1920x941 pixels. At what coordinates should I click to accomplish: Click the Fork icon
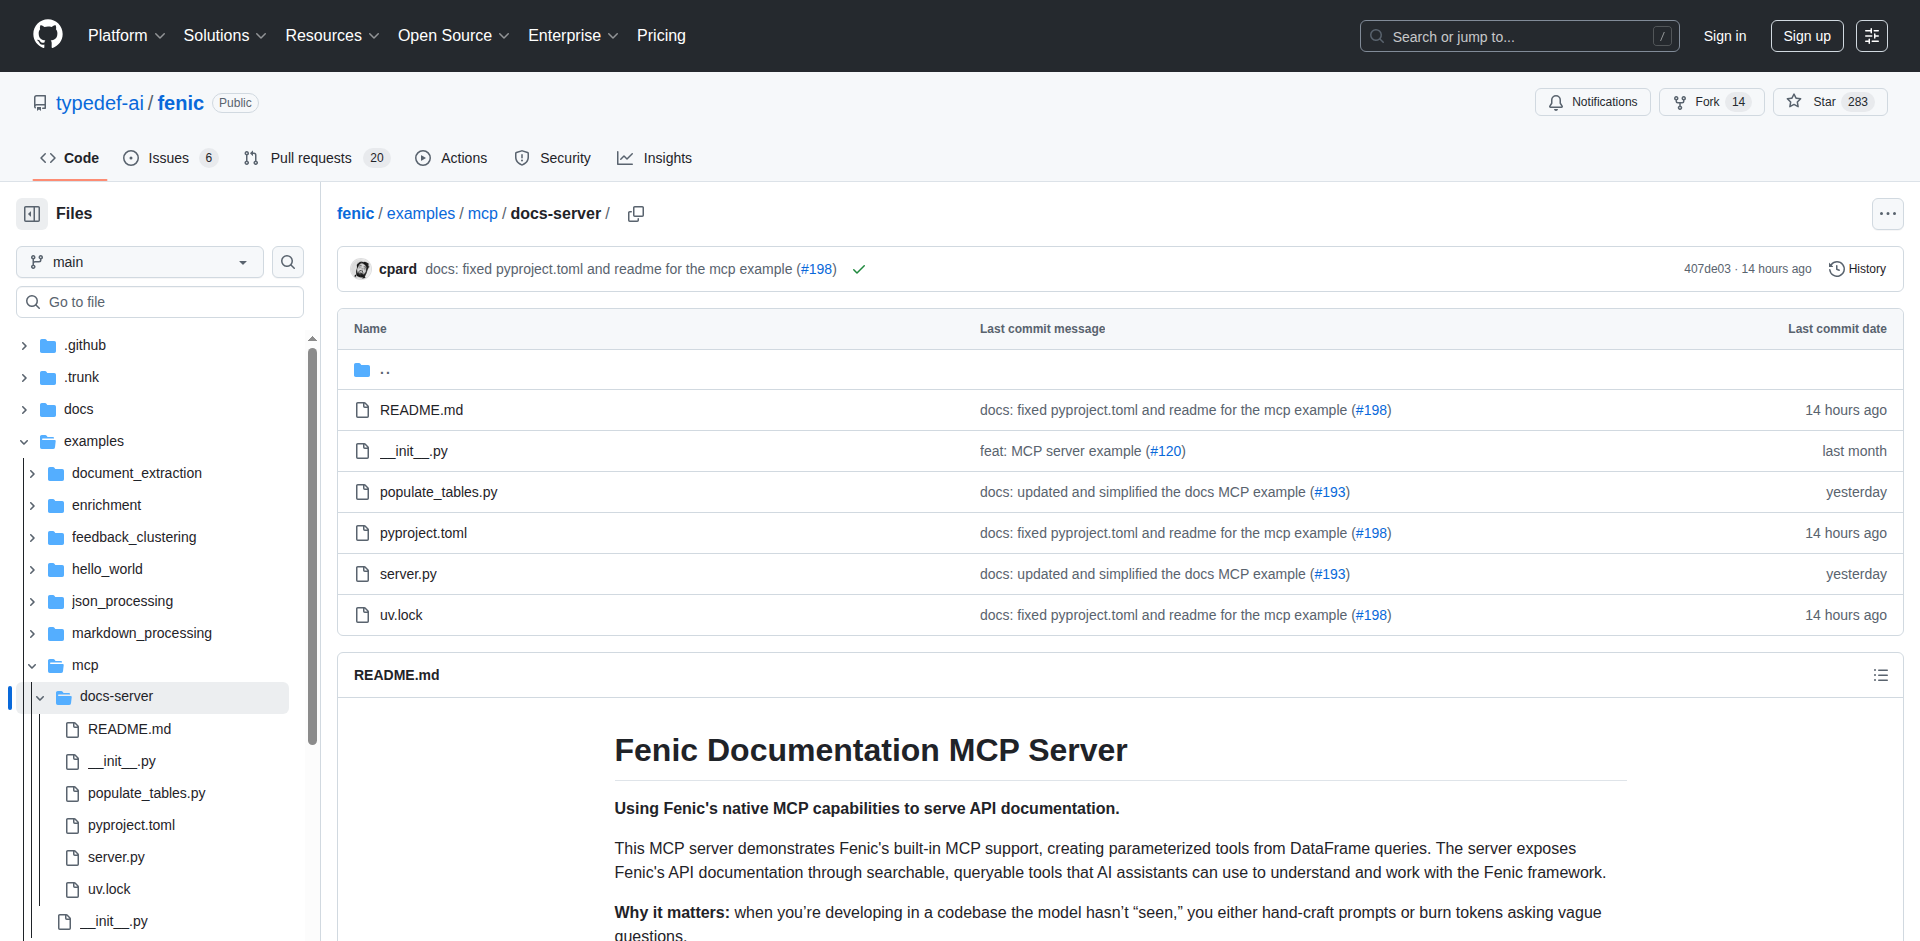coord(1680,102)
